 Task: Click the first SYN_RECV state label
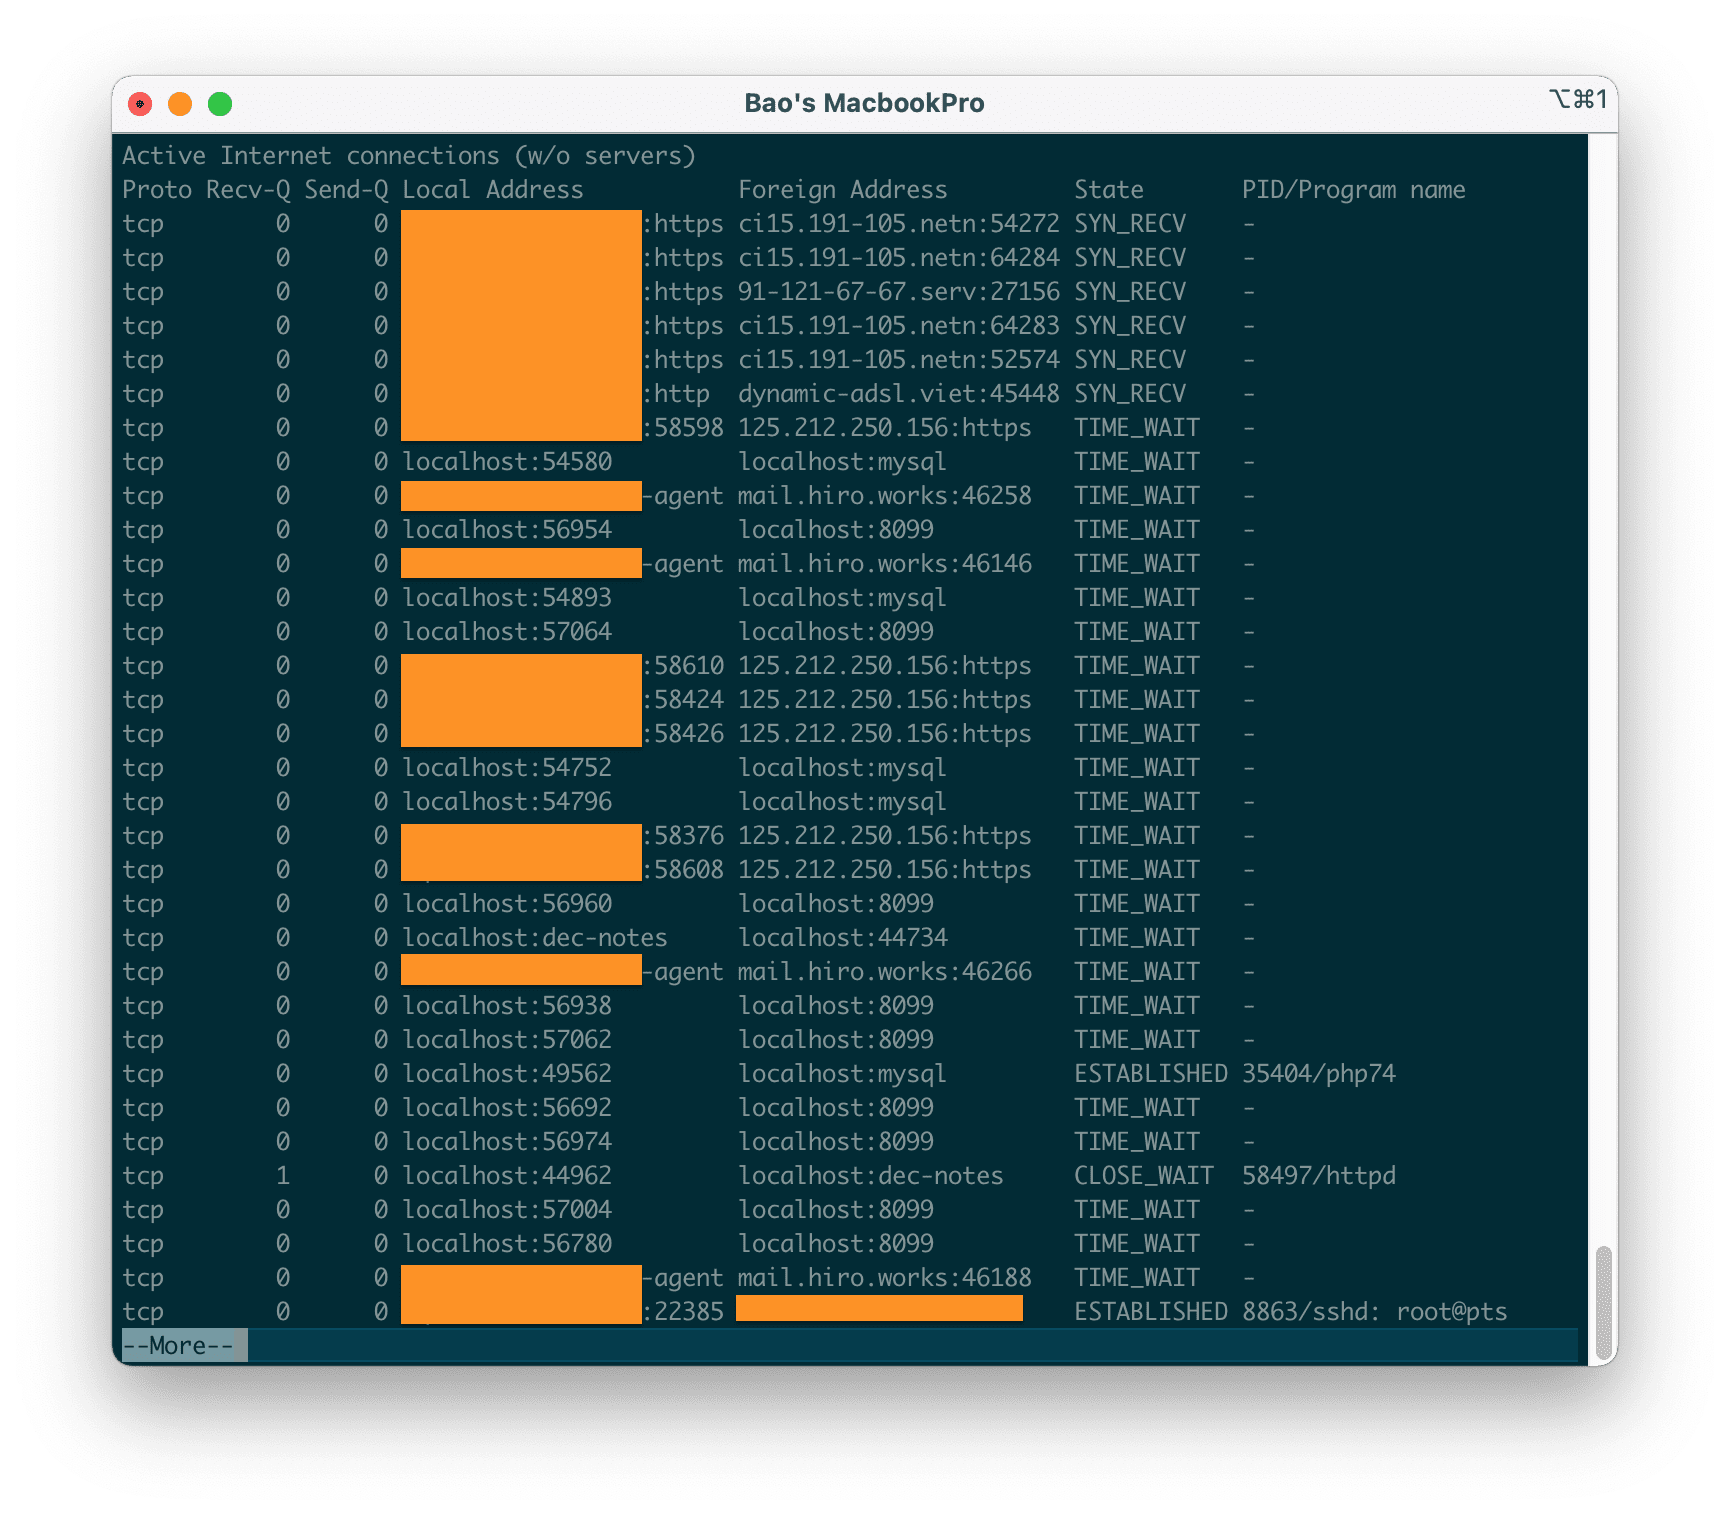click(1128, 223)
